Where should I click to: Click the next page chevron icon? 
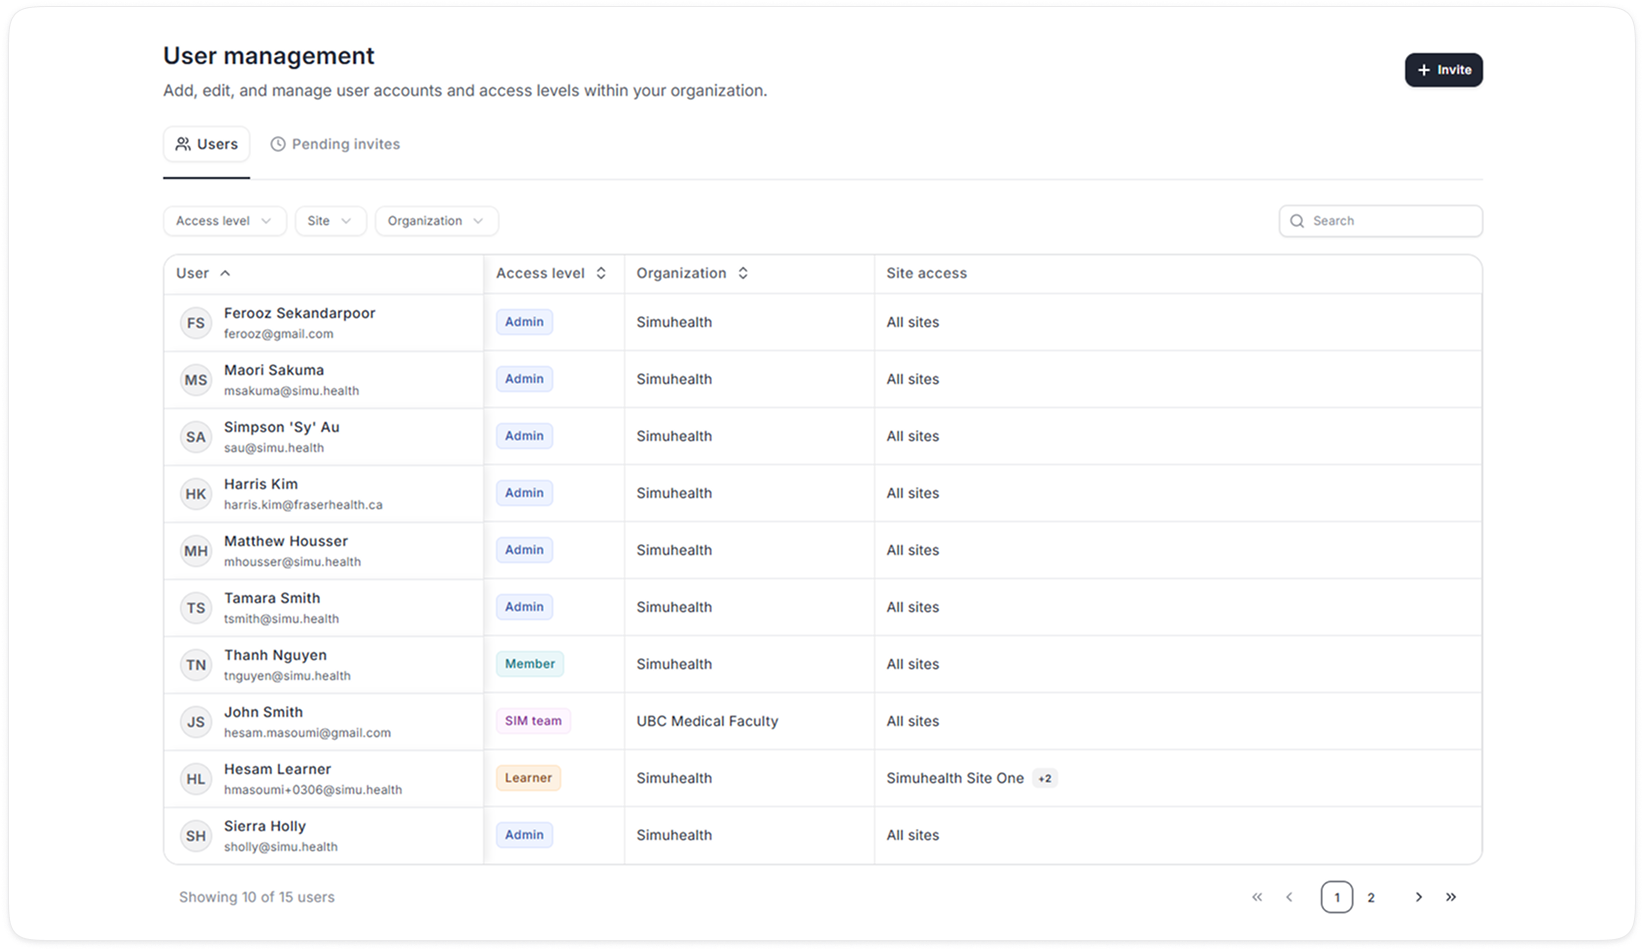[x=1418, y=897]
